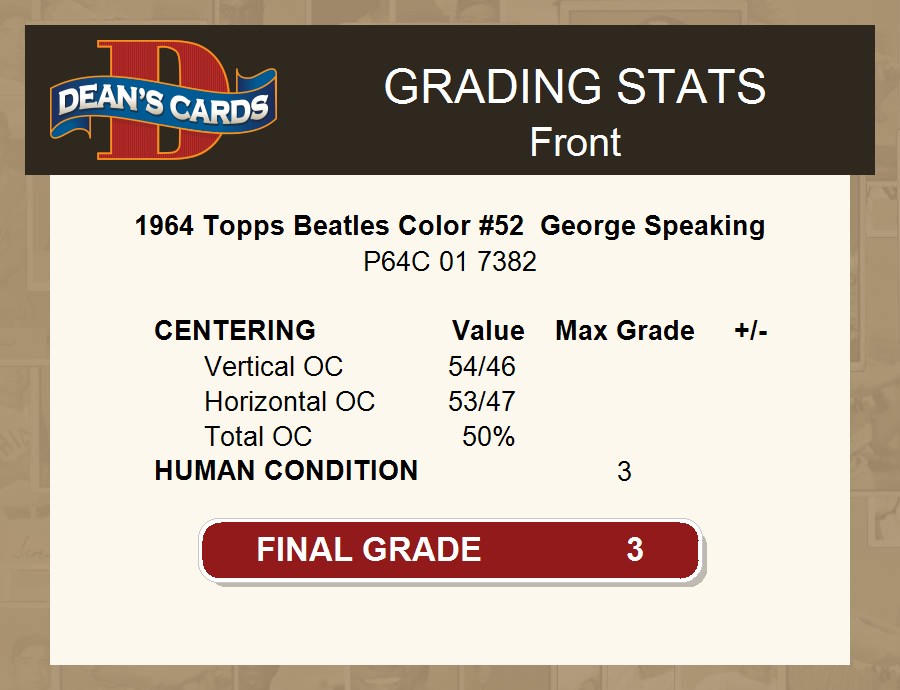Click the Max Grade column header

624,331
